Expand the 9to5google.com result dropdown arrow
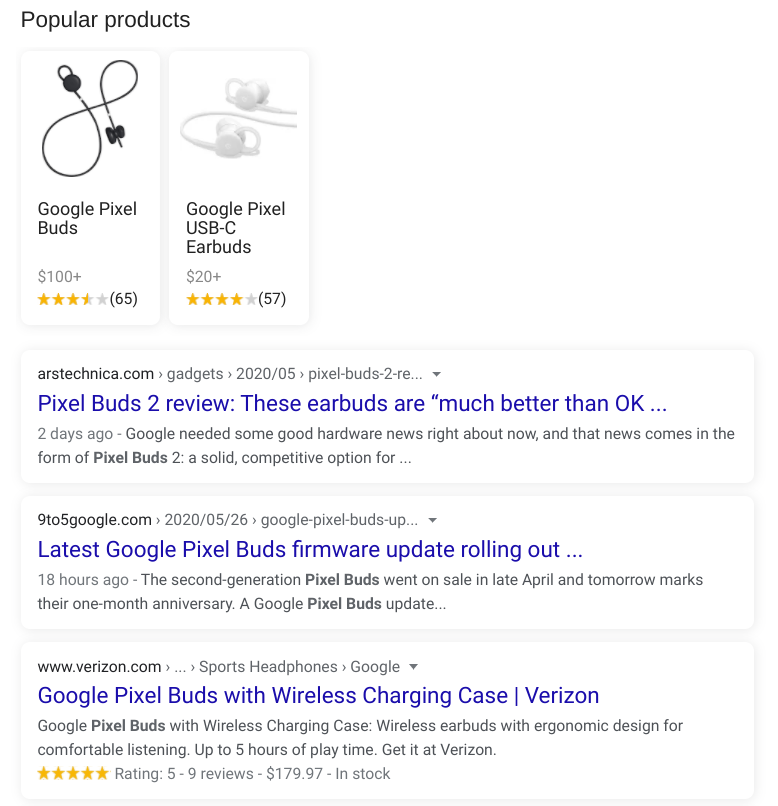This screenshot has height=806, width=778. pos(433,520)
